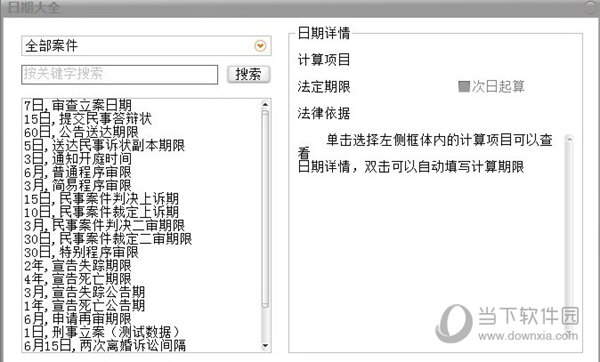Click the 按关键字搜索 keyword search field
Image resolution: width=600 pixels, height=362 pixels.
[120, 74]
